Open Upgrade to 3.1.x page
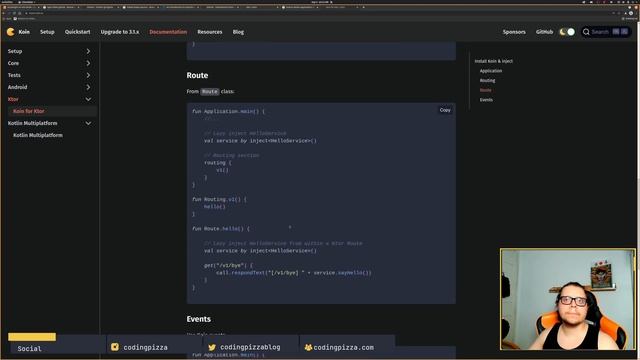 click(120, 32)
